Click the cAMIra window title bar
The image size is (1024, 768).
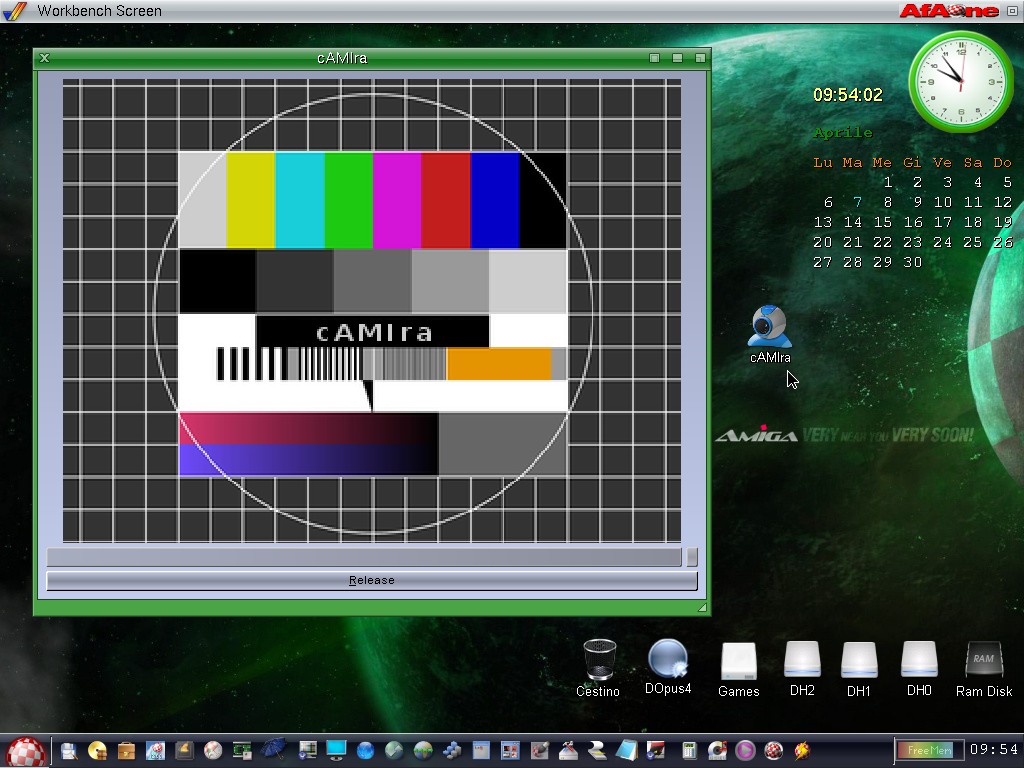(x=342, y=58)
